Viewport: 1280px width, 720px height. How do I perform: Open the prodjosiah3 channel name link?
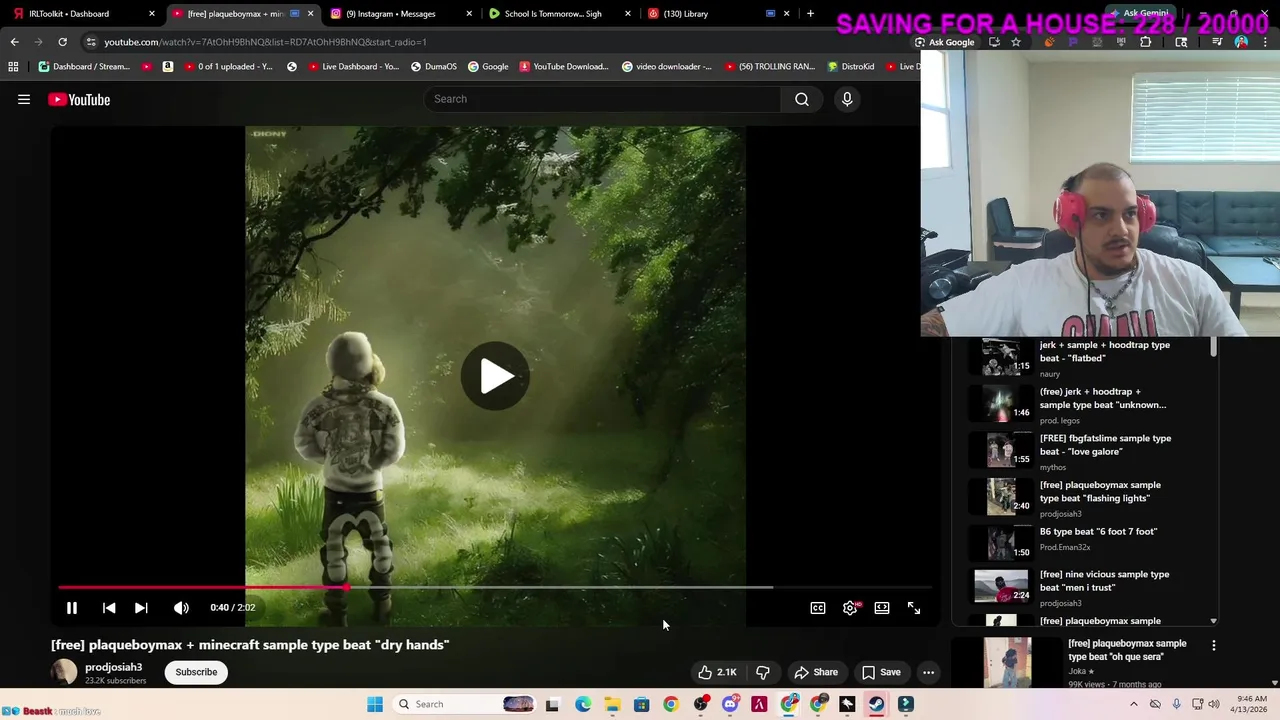[x=113, y=667]
